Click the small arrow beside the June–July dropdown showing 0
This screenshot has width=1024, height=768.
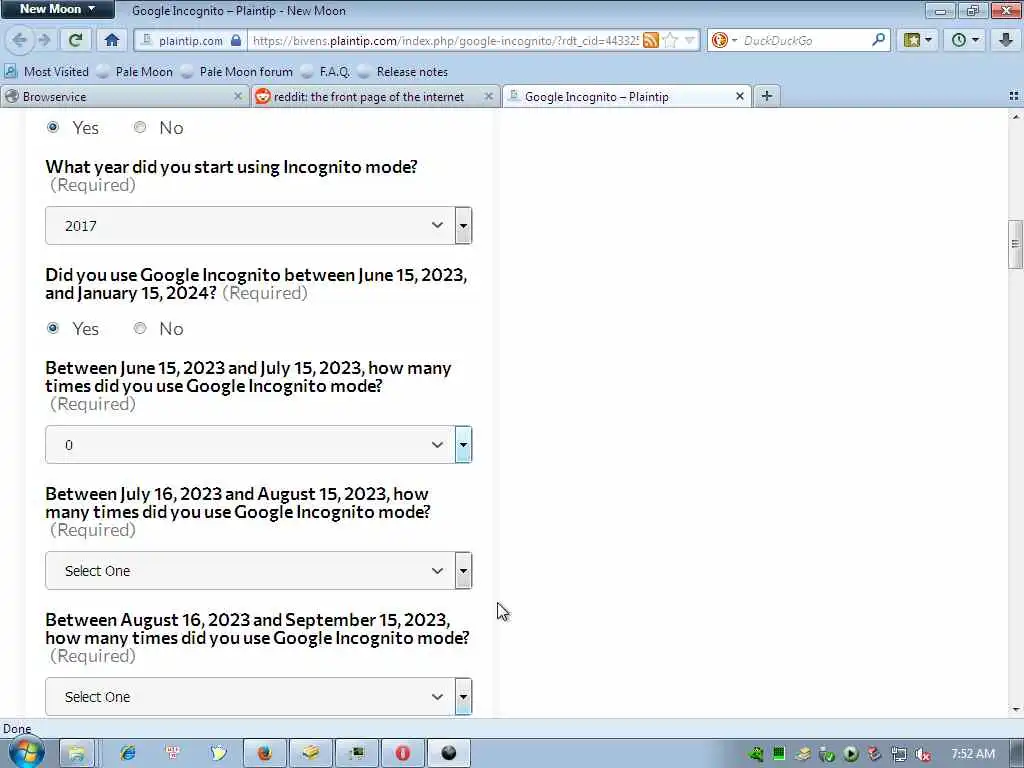point(463,445)
